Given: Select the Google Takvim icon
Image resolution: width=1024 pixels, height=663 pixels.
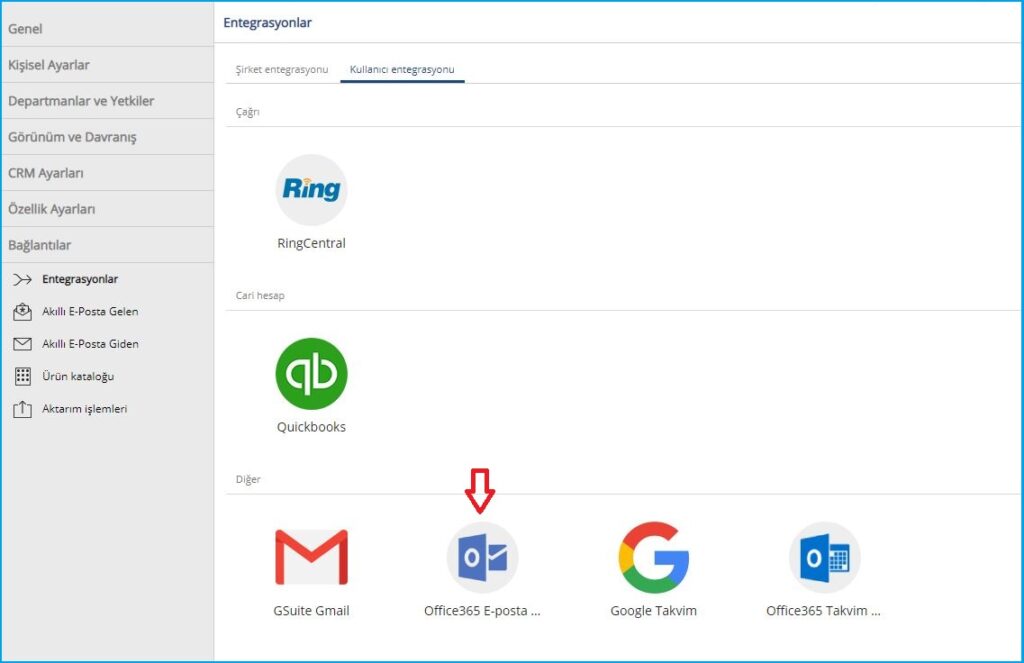Looking at the screenshot, I should pos(654,557).
